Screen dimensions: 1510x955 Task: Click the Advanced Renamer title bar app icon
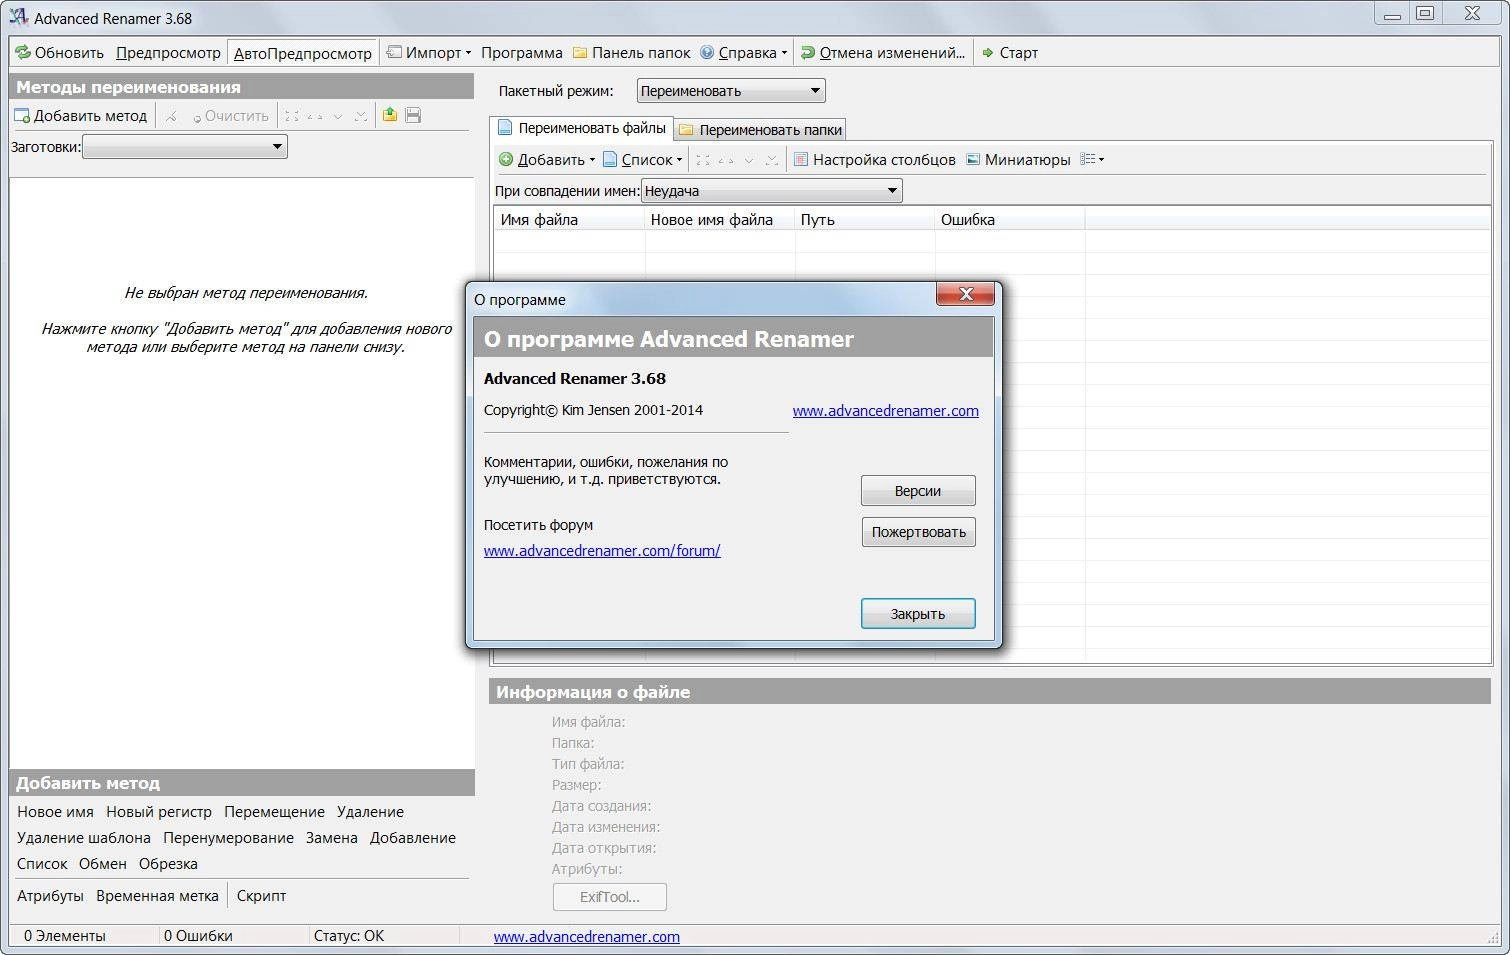point(17,17)
